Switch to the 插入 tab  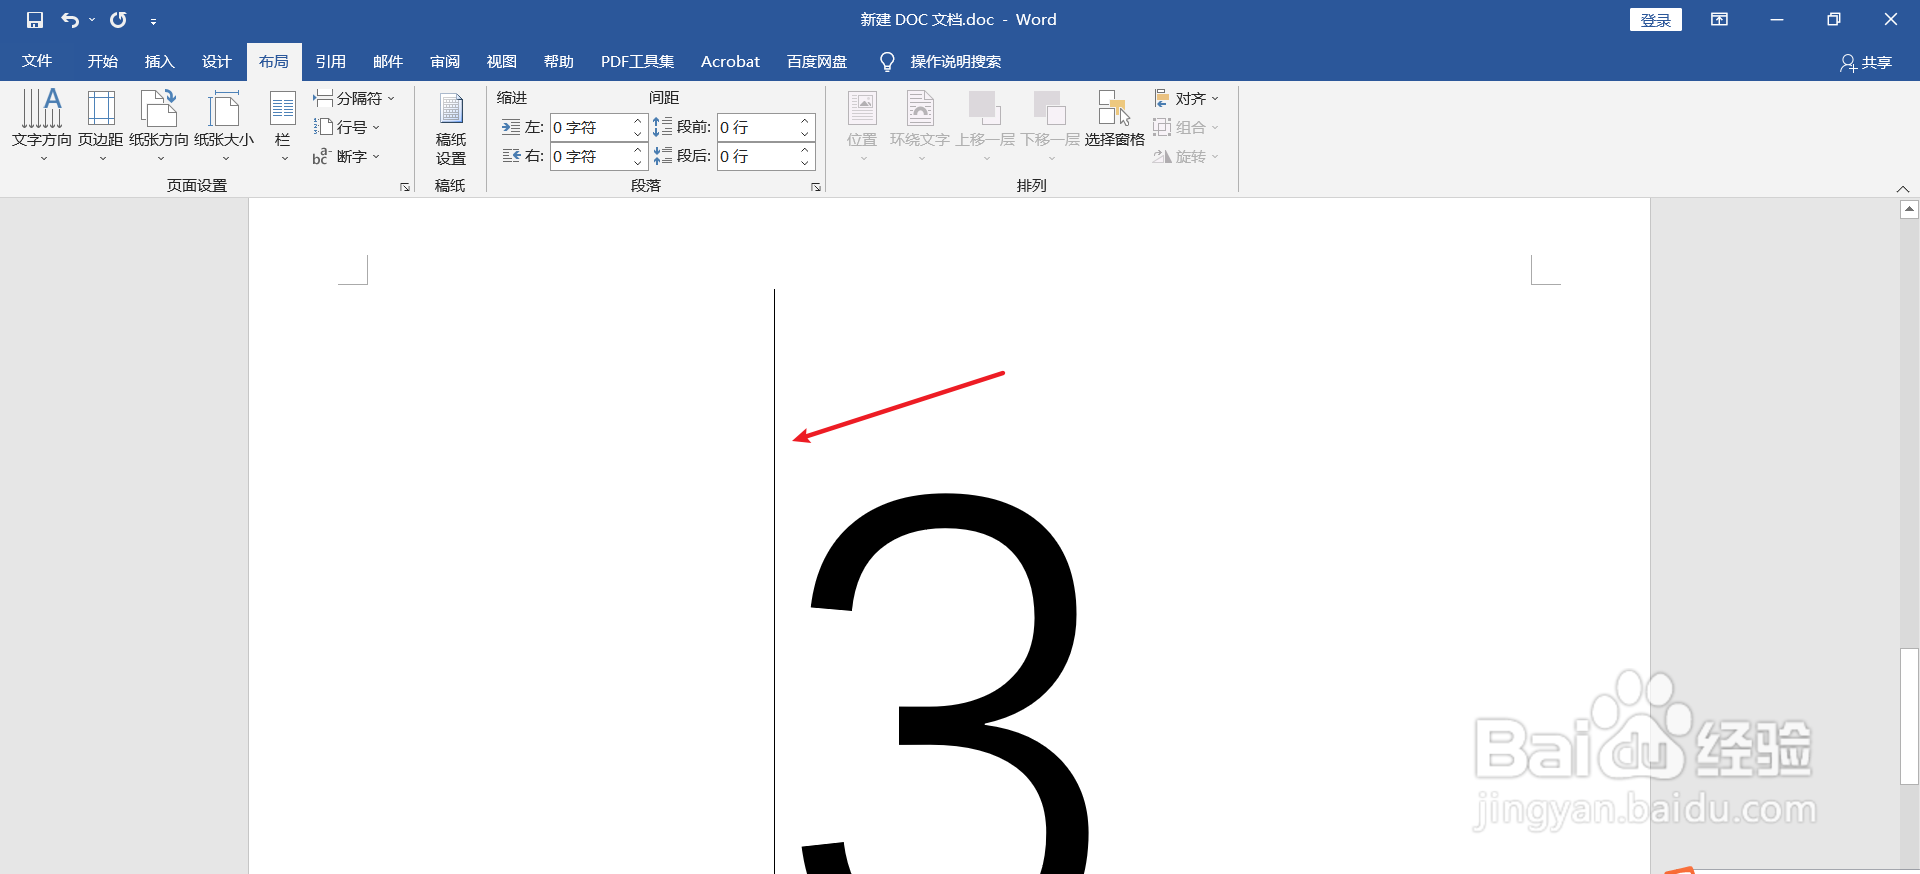click(160, 62)
